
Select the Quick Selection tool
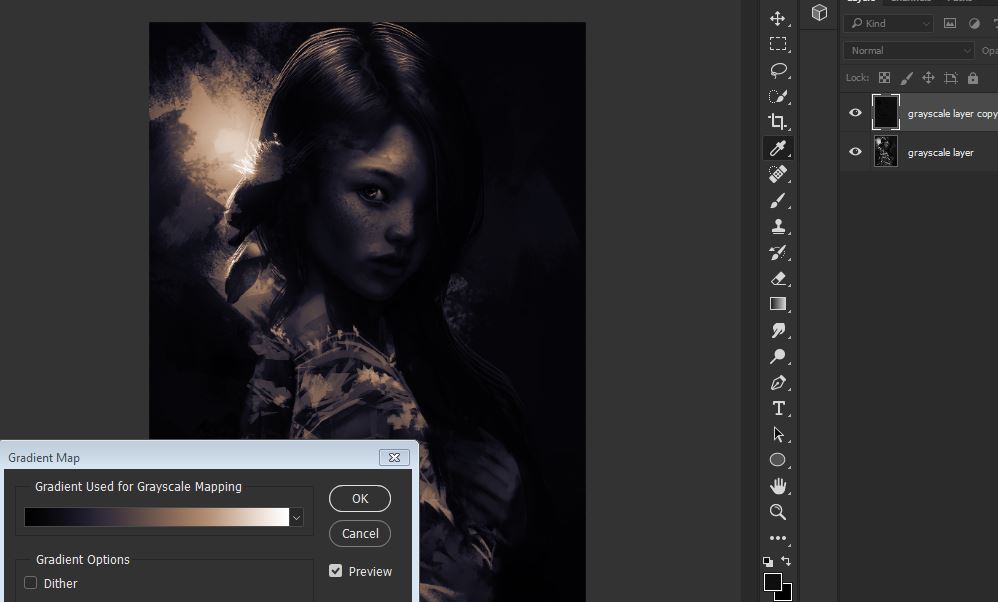[x=777, y=96]
